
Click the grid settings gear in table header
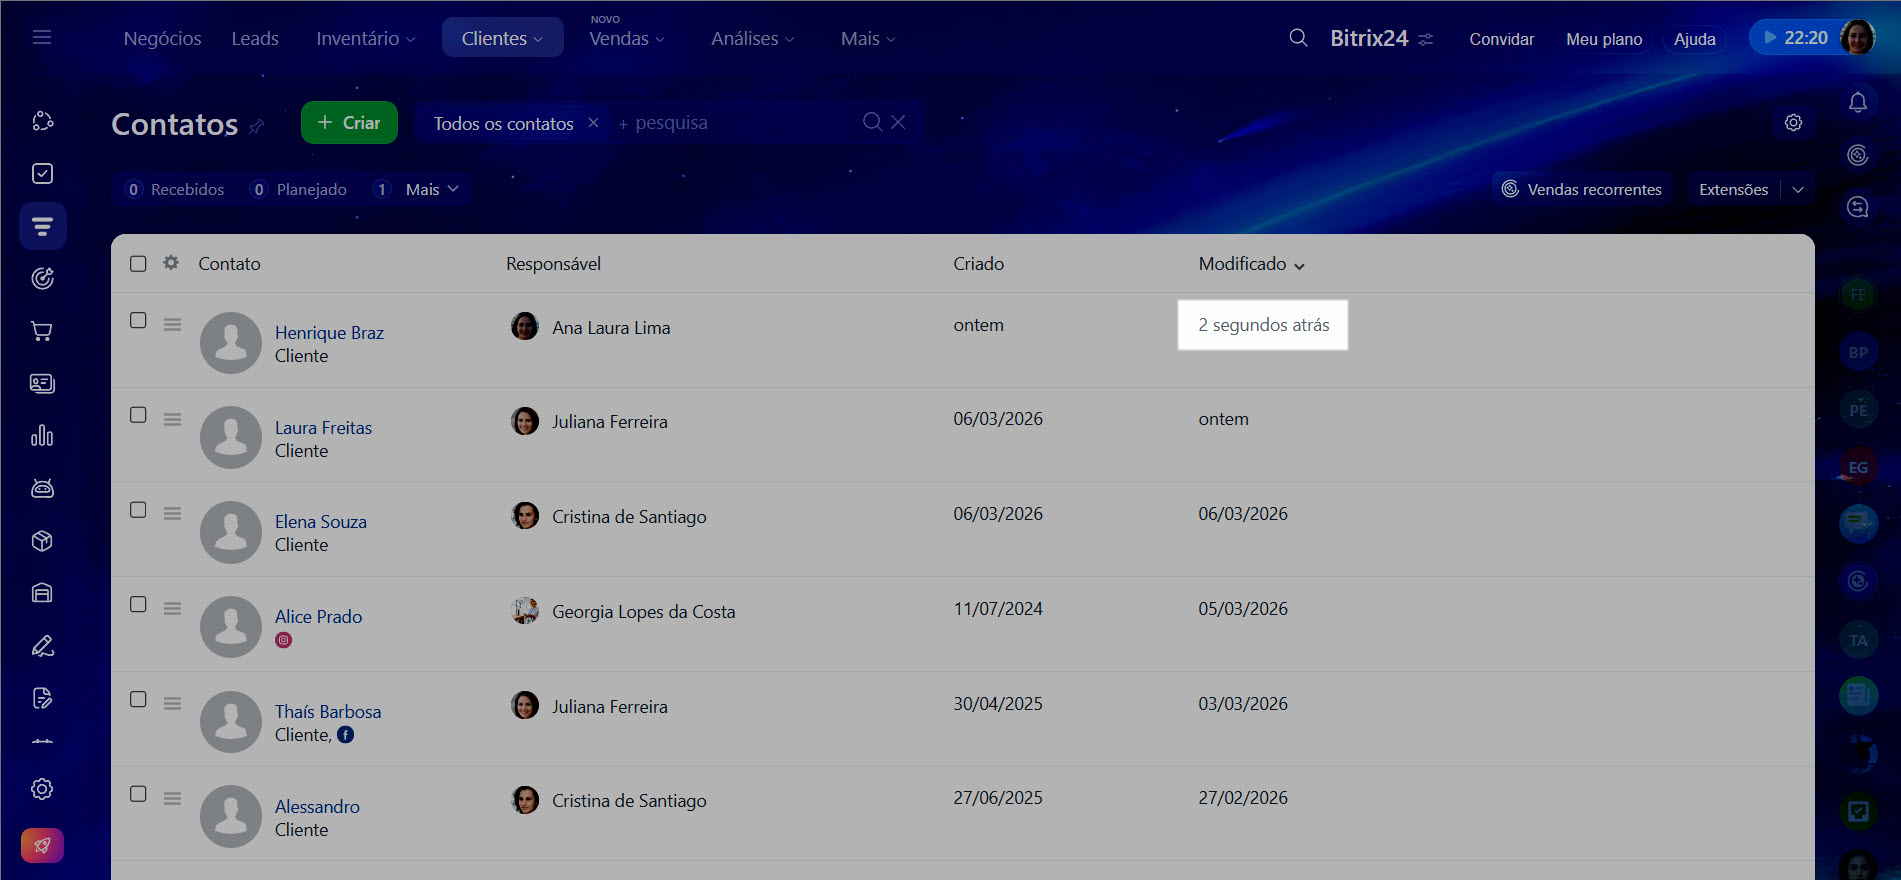pyautogui.click(x=171, y=263)
